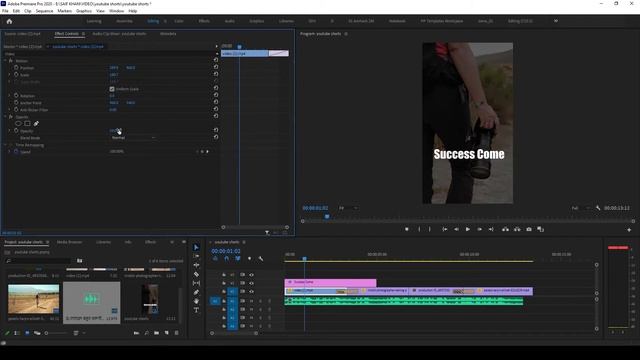Switch to the Audio workspace
Image resolution: width=640 pixels, height=360 pixels.
(230, 21)
